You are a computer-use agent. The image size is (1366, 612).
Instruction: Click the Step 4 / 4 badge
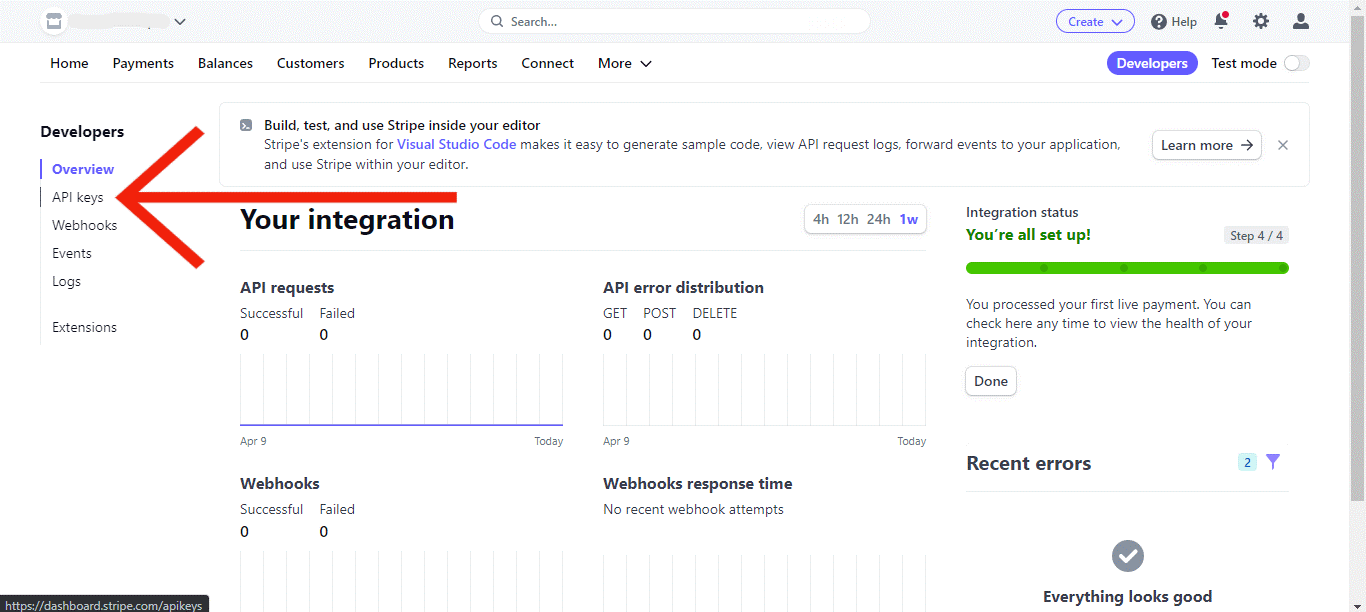(x=1256, y=236)
